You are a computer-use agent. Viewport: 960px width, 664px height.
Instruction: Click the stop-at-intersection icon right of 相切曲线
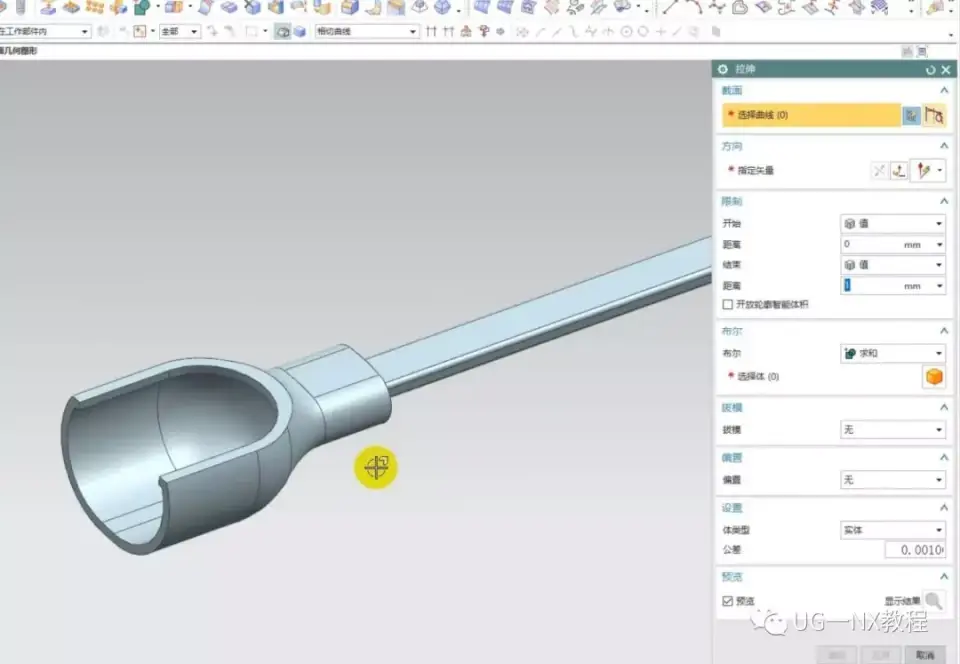tap(431, 31)
